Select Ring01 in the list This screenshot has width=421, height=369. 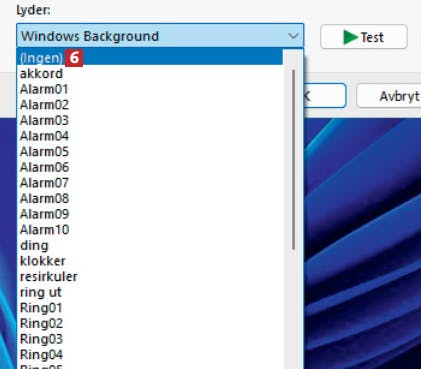(150, 308)
